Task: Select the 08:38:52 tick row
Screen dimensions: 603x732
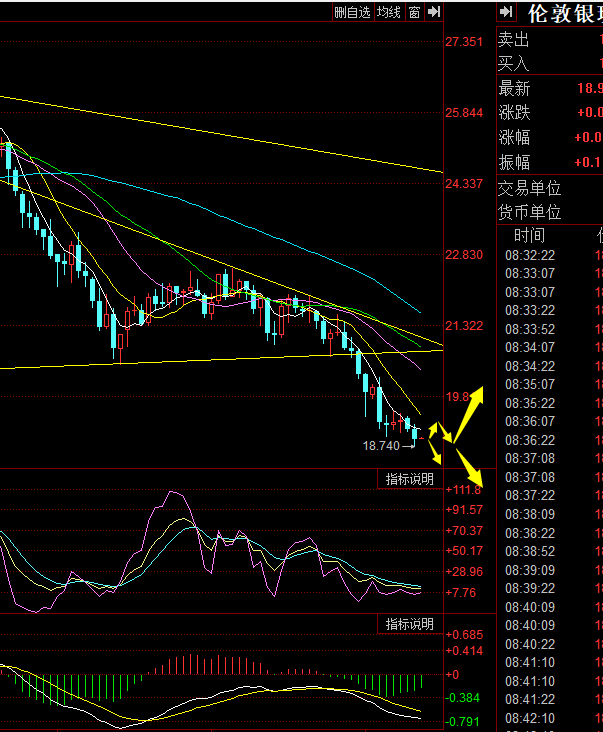Action: point(550,551)
